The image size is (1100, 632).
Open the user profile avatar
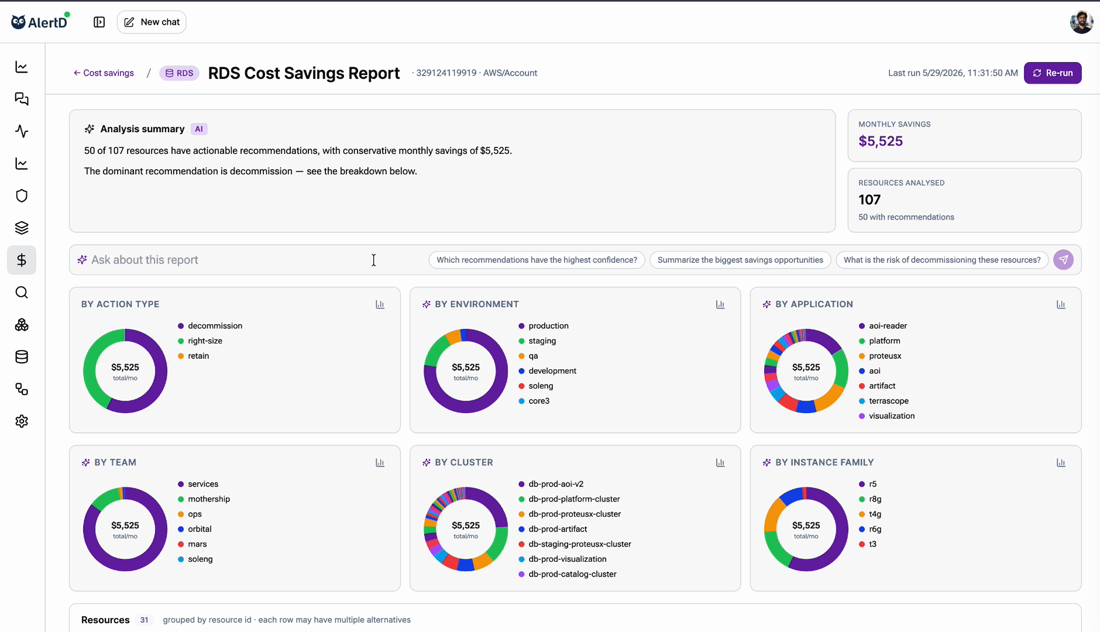(x=1081, y=22)
